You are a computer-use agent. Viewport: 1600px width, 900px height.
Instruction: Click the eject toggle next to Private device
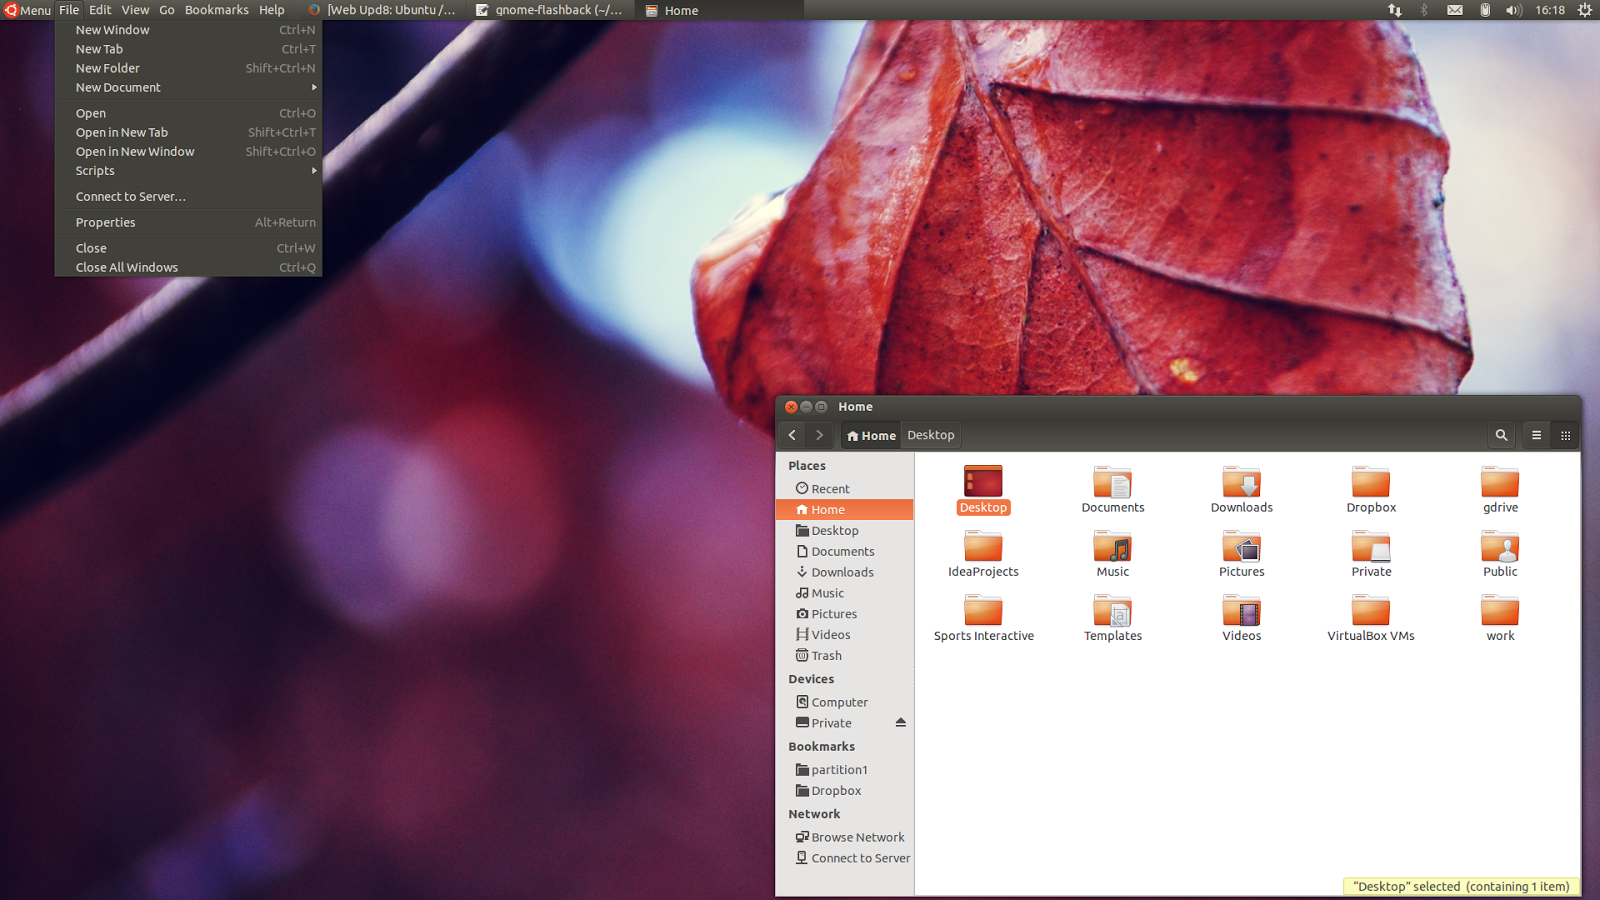(901, 722)
